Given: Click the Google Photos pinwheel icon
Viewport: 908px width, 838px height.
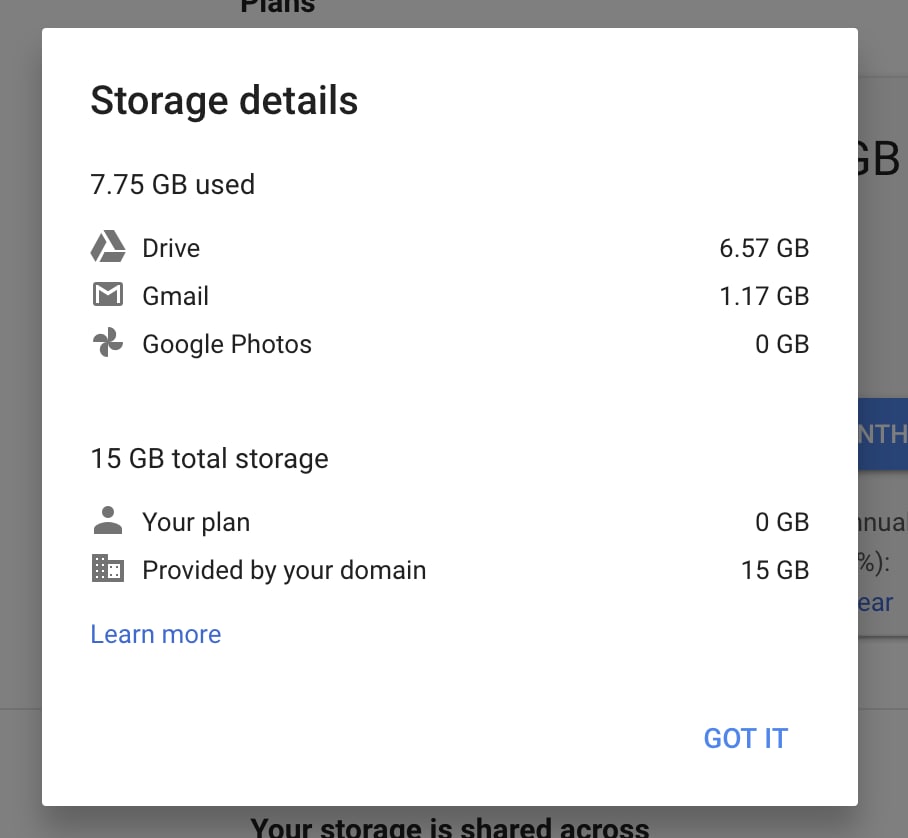Looking at the screenshot, I should pos(108,343).
